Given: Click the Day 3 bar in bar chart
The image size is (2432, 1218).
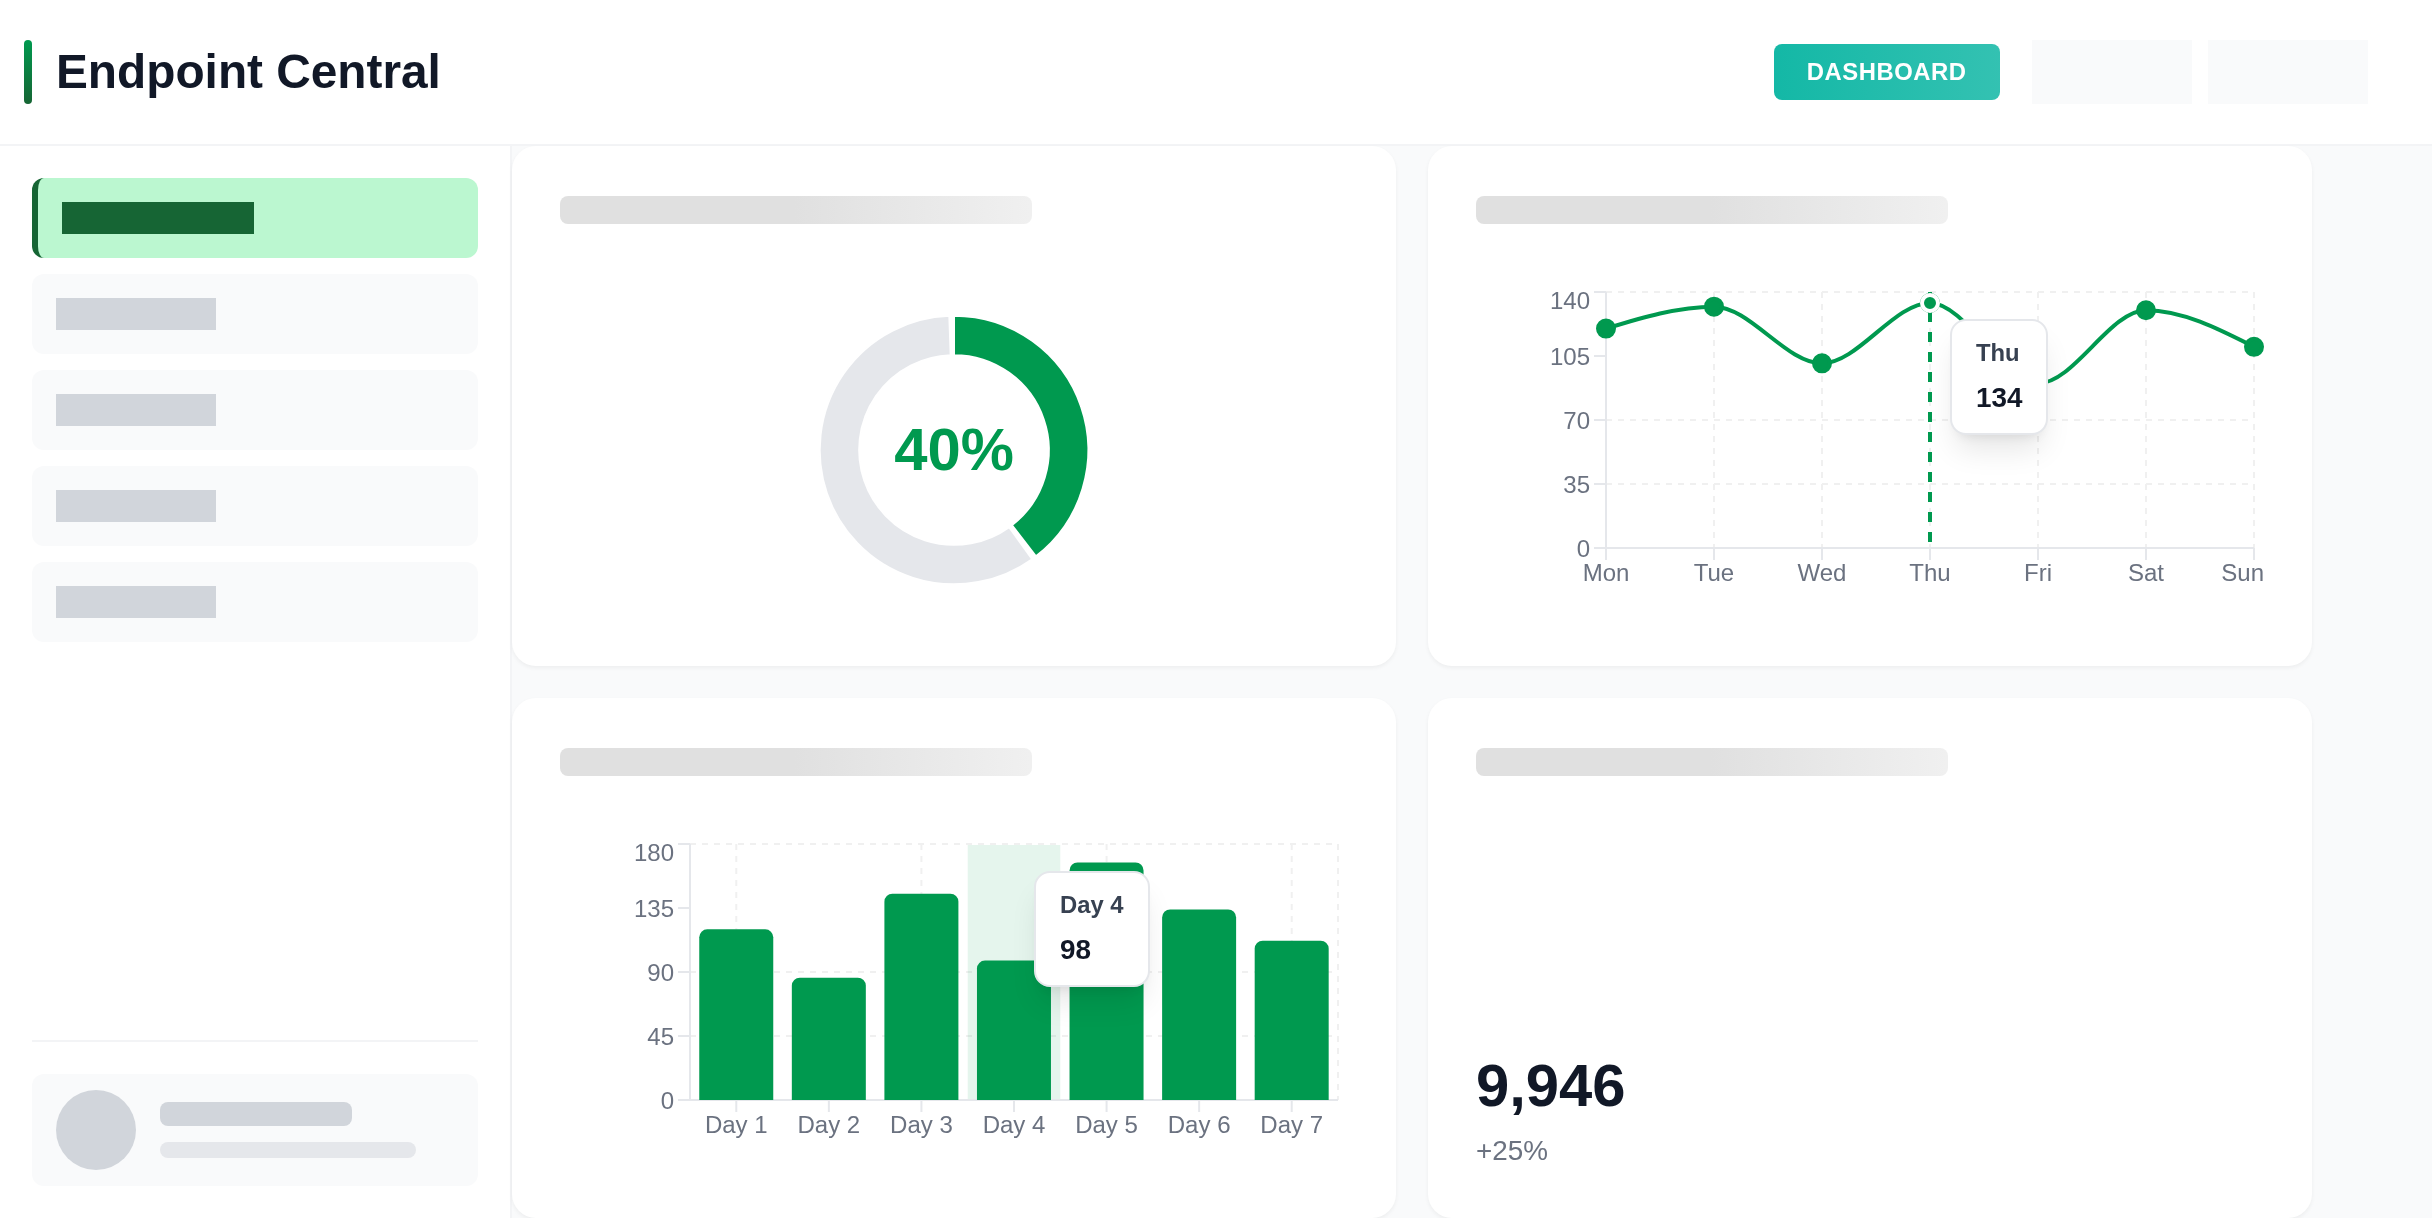Looking at the screenshot, I should tap(921, 997).
